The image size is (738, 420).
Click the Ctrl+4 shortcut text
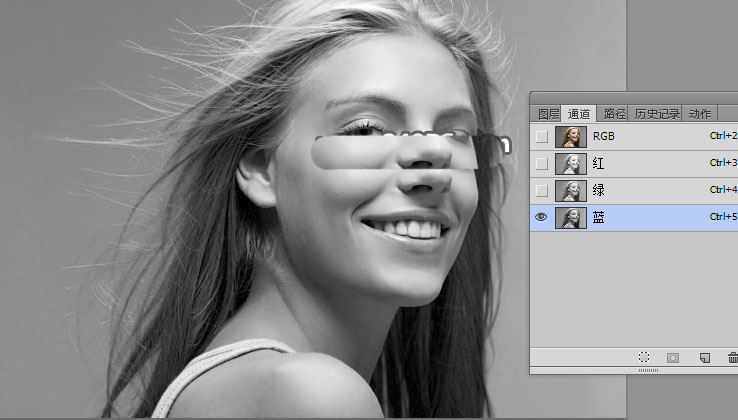click(723, 189)
